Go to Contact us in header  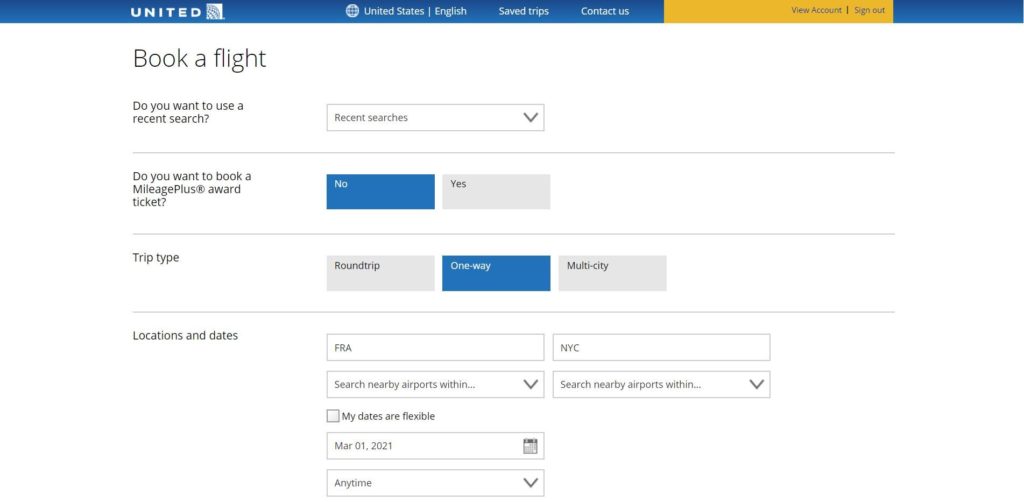(605, 11)
